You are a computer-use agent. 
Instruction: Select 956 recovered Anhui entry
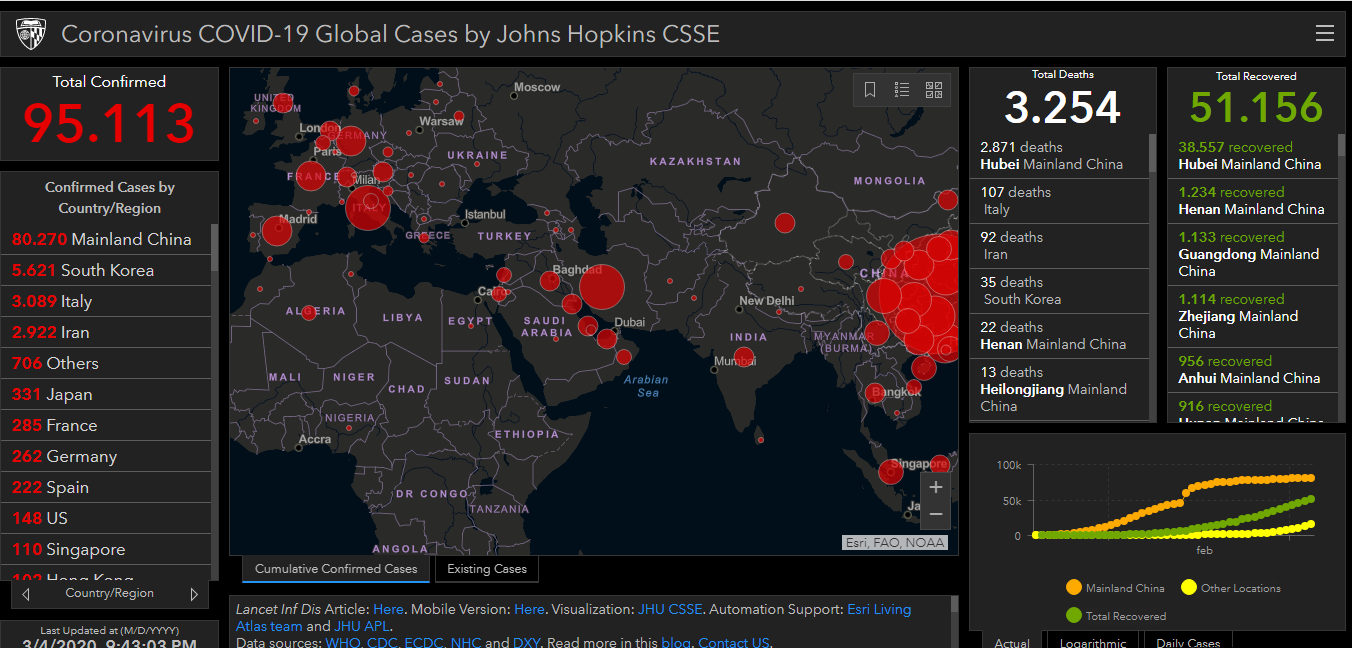pos(1253,370)
